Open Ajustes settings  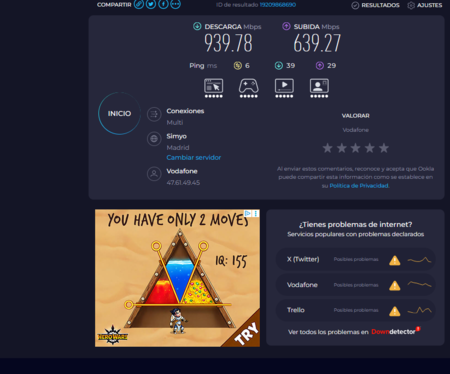425,5
